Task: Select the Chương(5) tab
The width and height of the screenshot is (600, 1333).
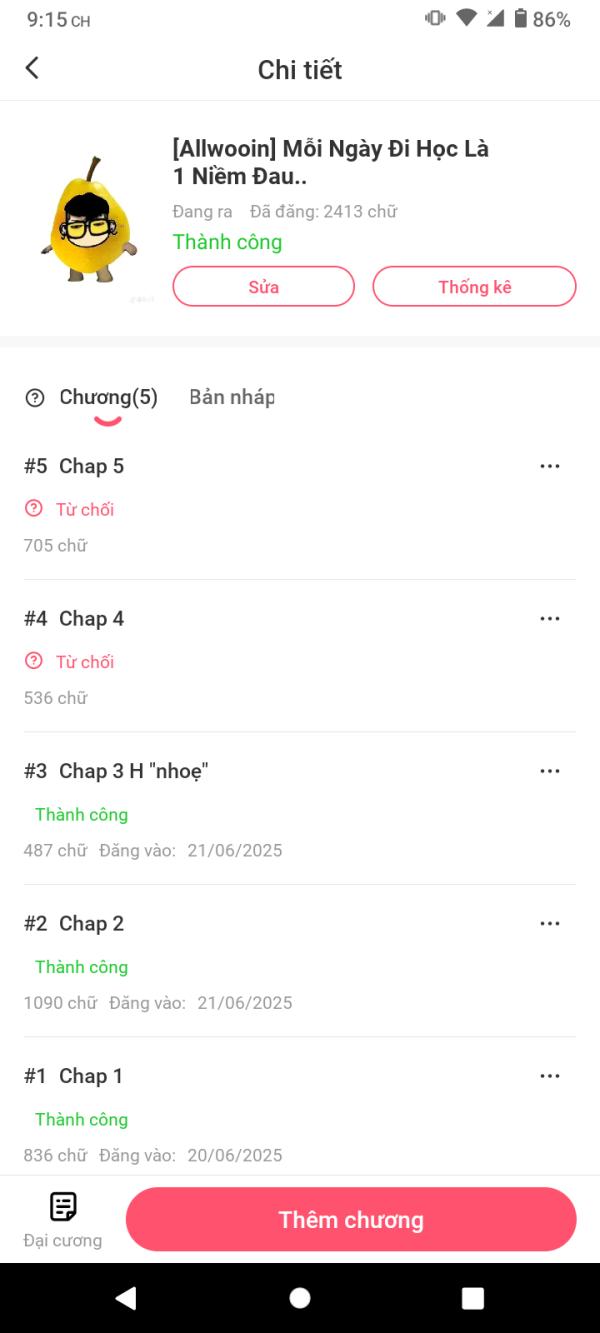Action: pos(108,397)
